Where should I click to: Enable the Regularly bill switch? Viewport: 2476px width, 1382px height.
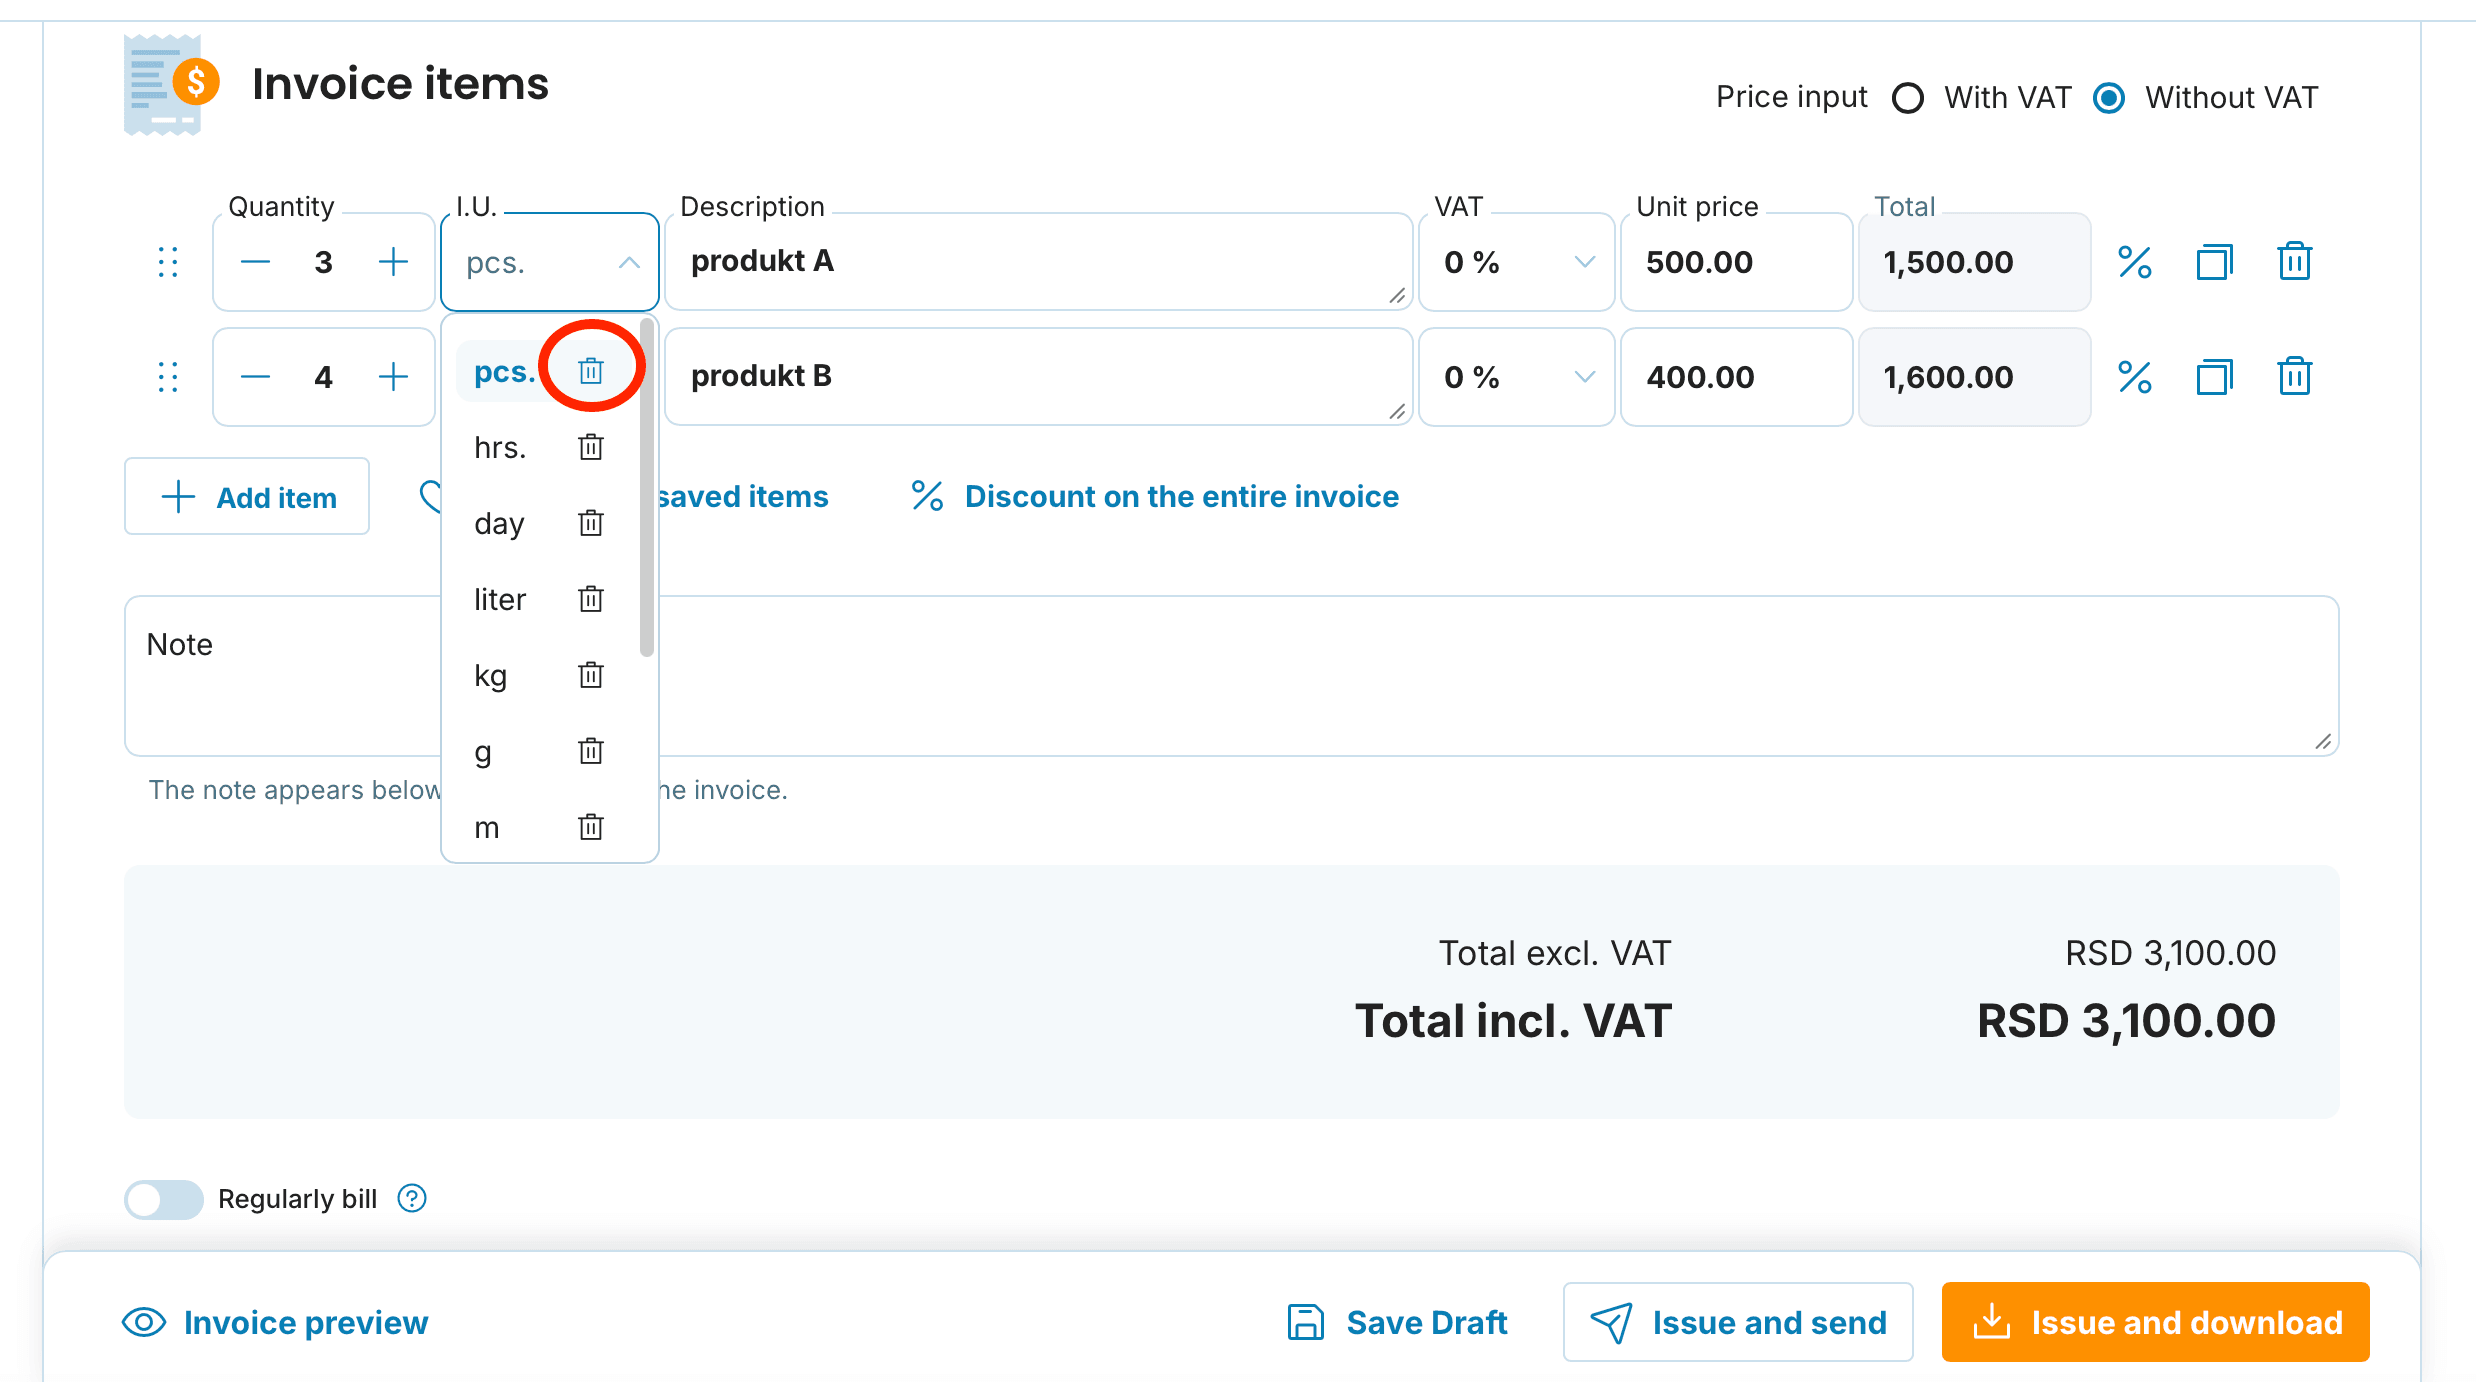(164, 1199)
